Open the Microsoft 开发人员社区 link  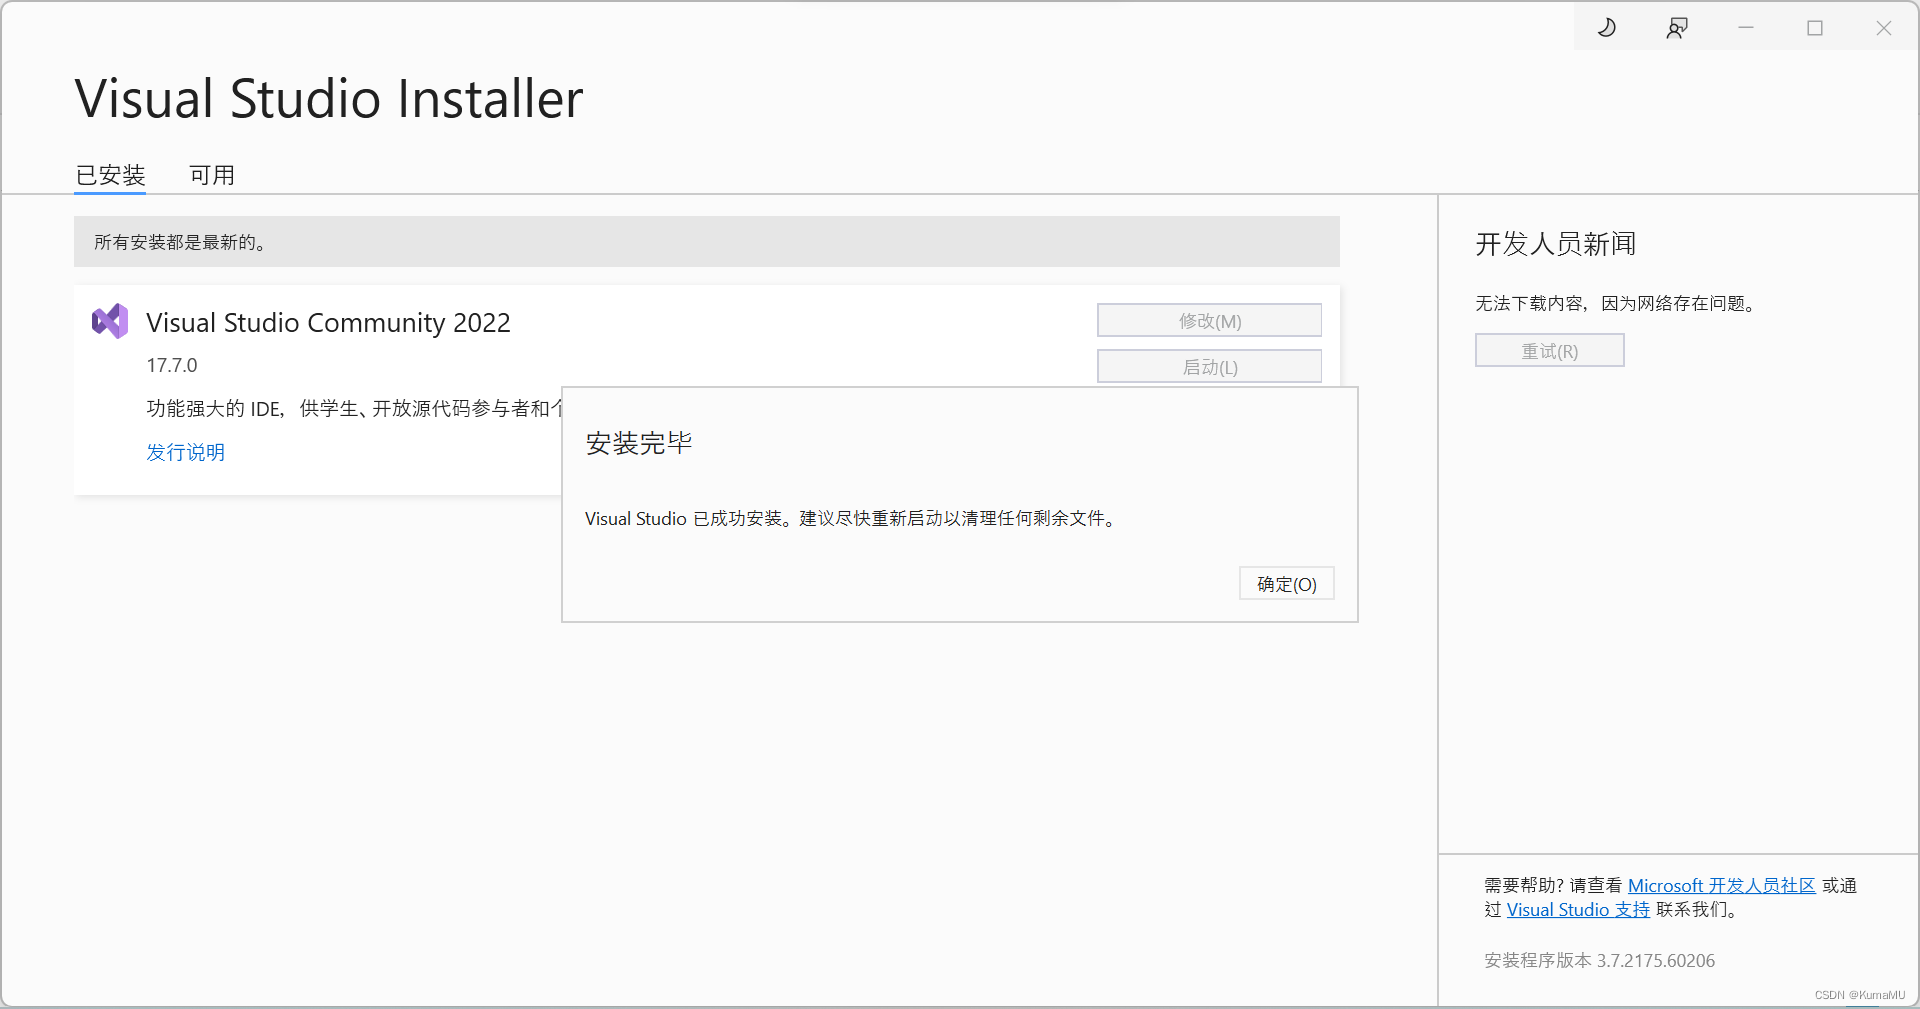[1721, 885]
